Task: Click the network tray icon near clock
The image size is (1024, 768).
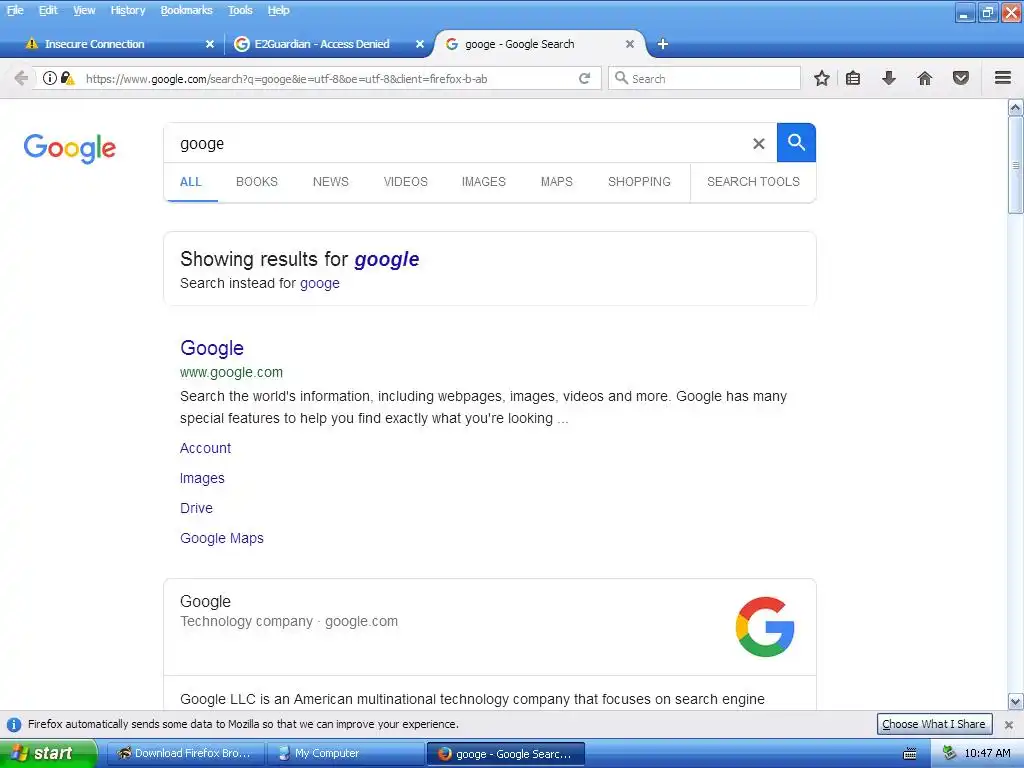Action: click(949, 753)
